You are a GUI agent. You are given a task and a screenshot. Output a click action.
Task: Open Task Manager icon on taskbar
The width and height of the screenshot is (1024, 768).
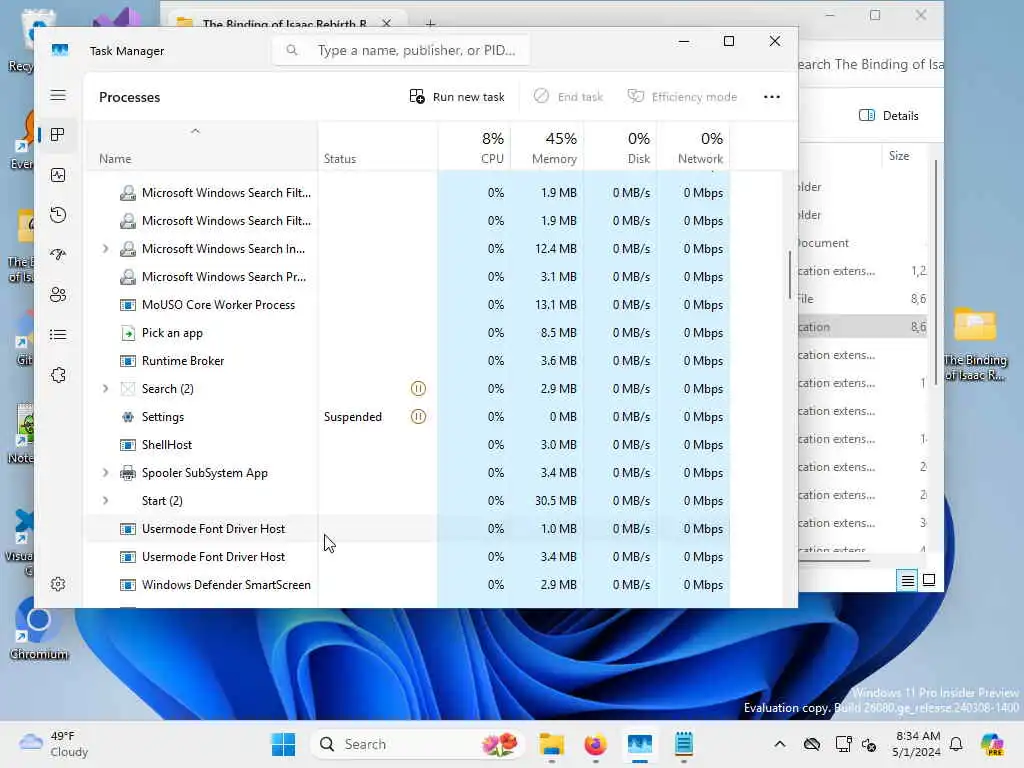639,744
